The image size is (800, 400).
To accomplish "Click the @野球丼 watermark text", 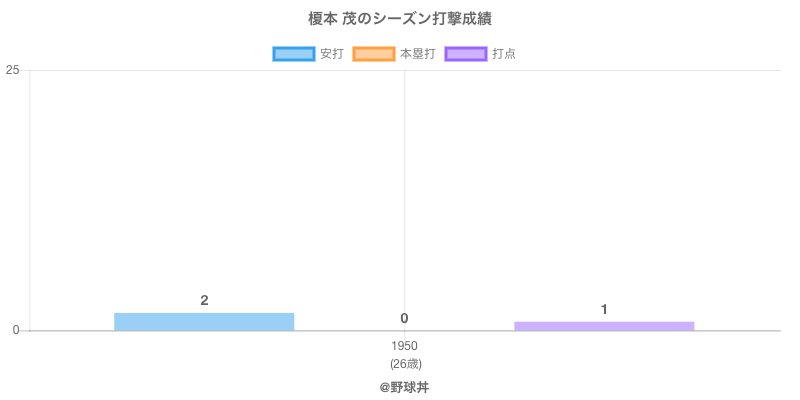I will (404, 386).
